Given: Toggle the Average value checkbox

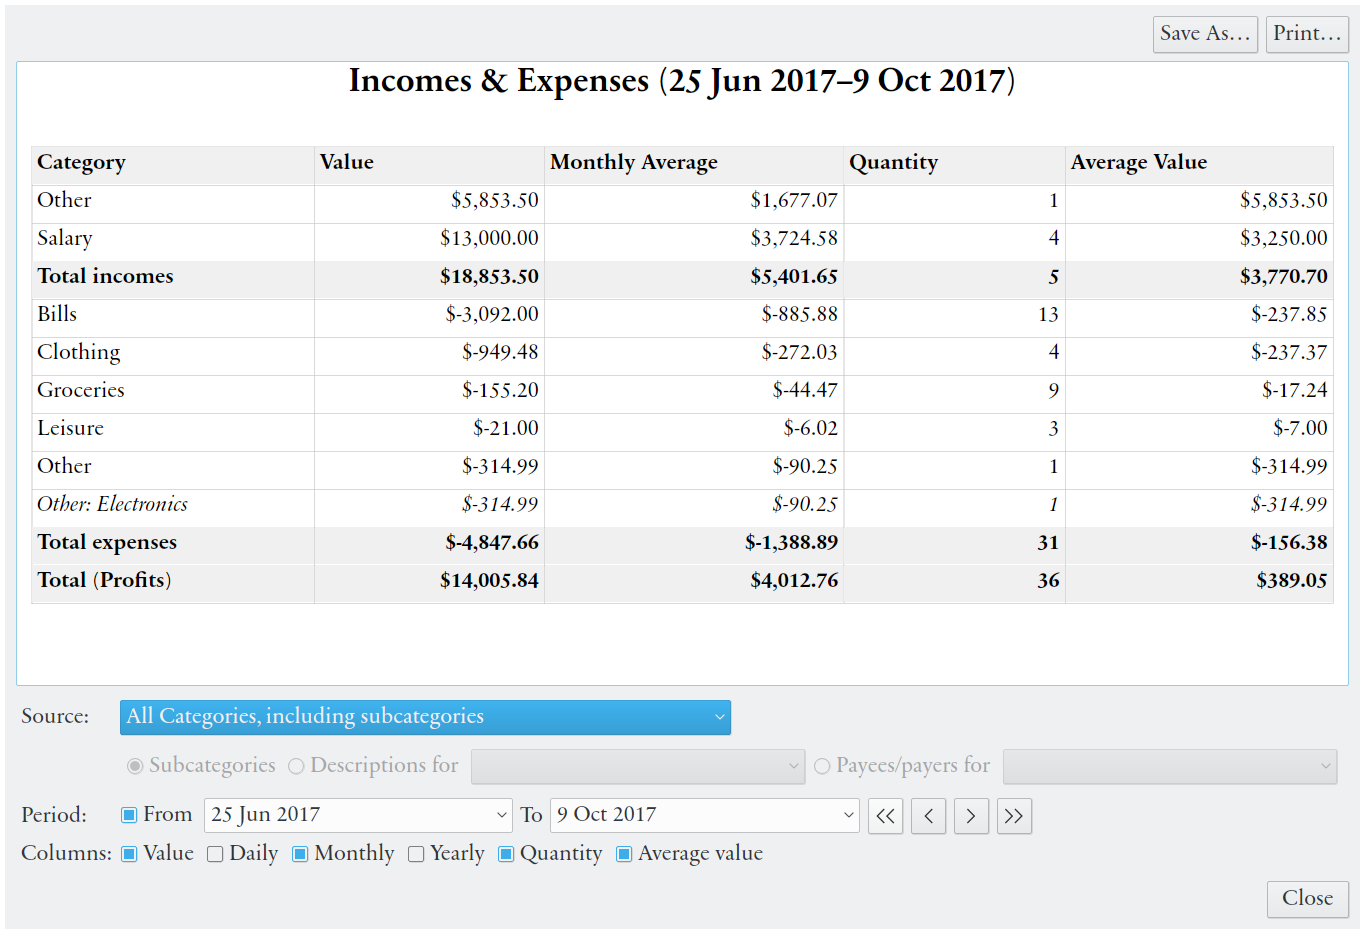Looking at the screenshot, I should pos(624,854).
